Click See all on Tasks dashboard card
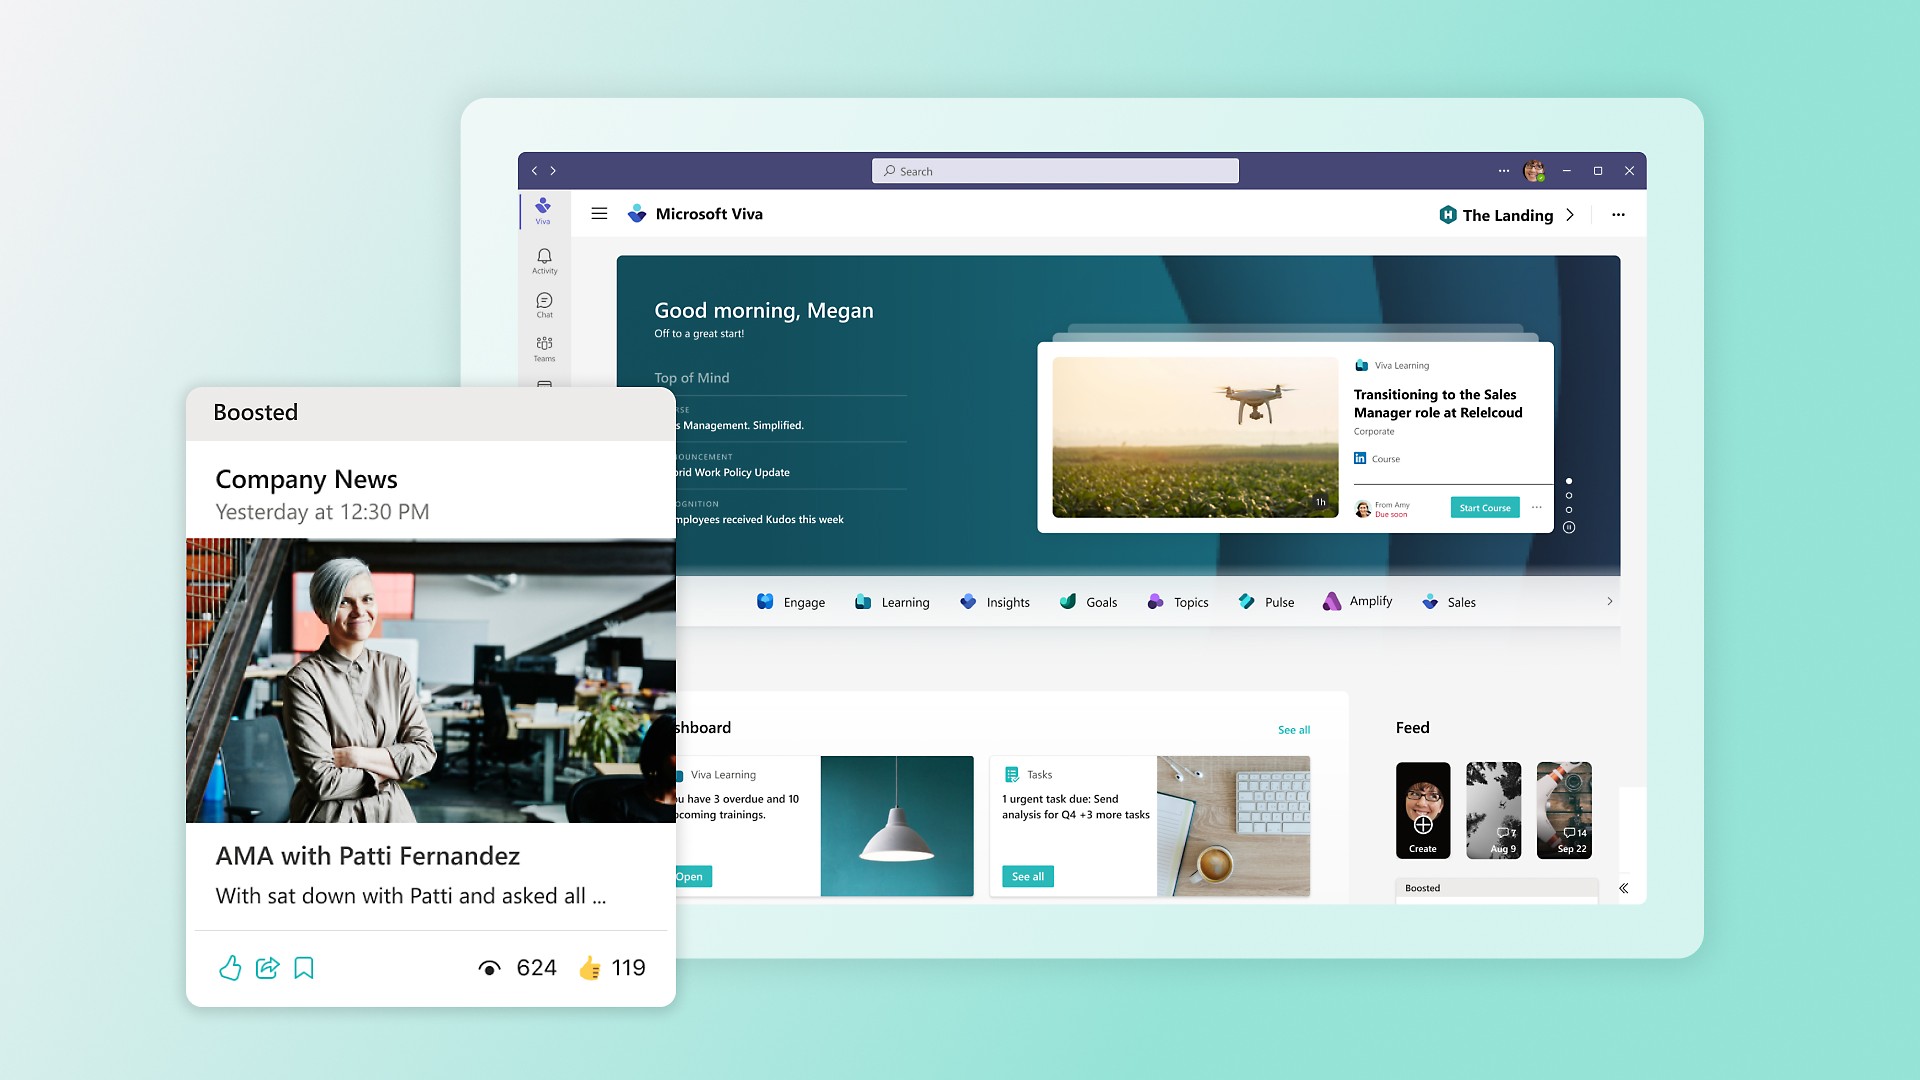 click(x=1027, y=876)
